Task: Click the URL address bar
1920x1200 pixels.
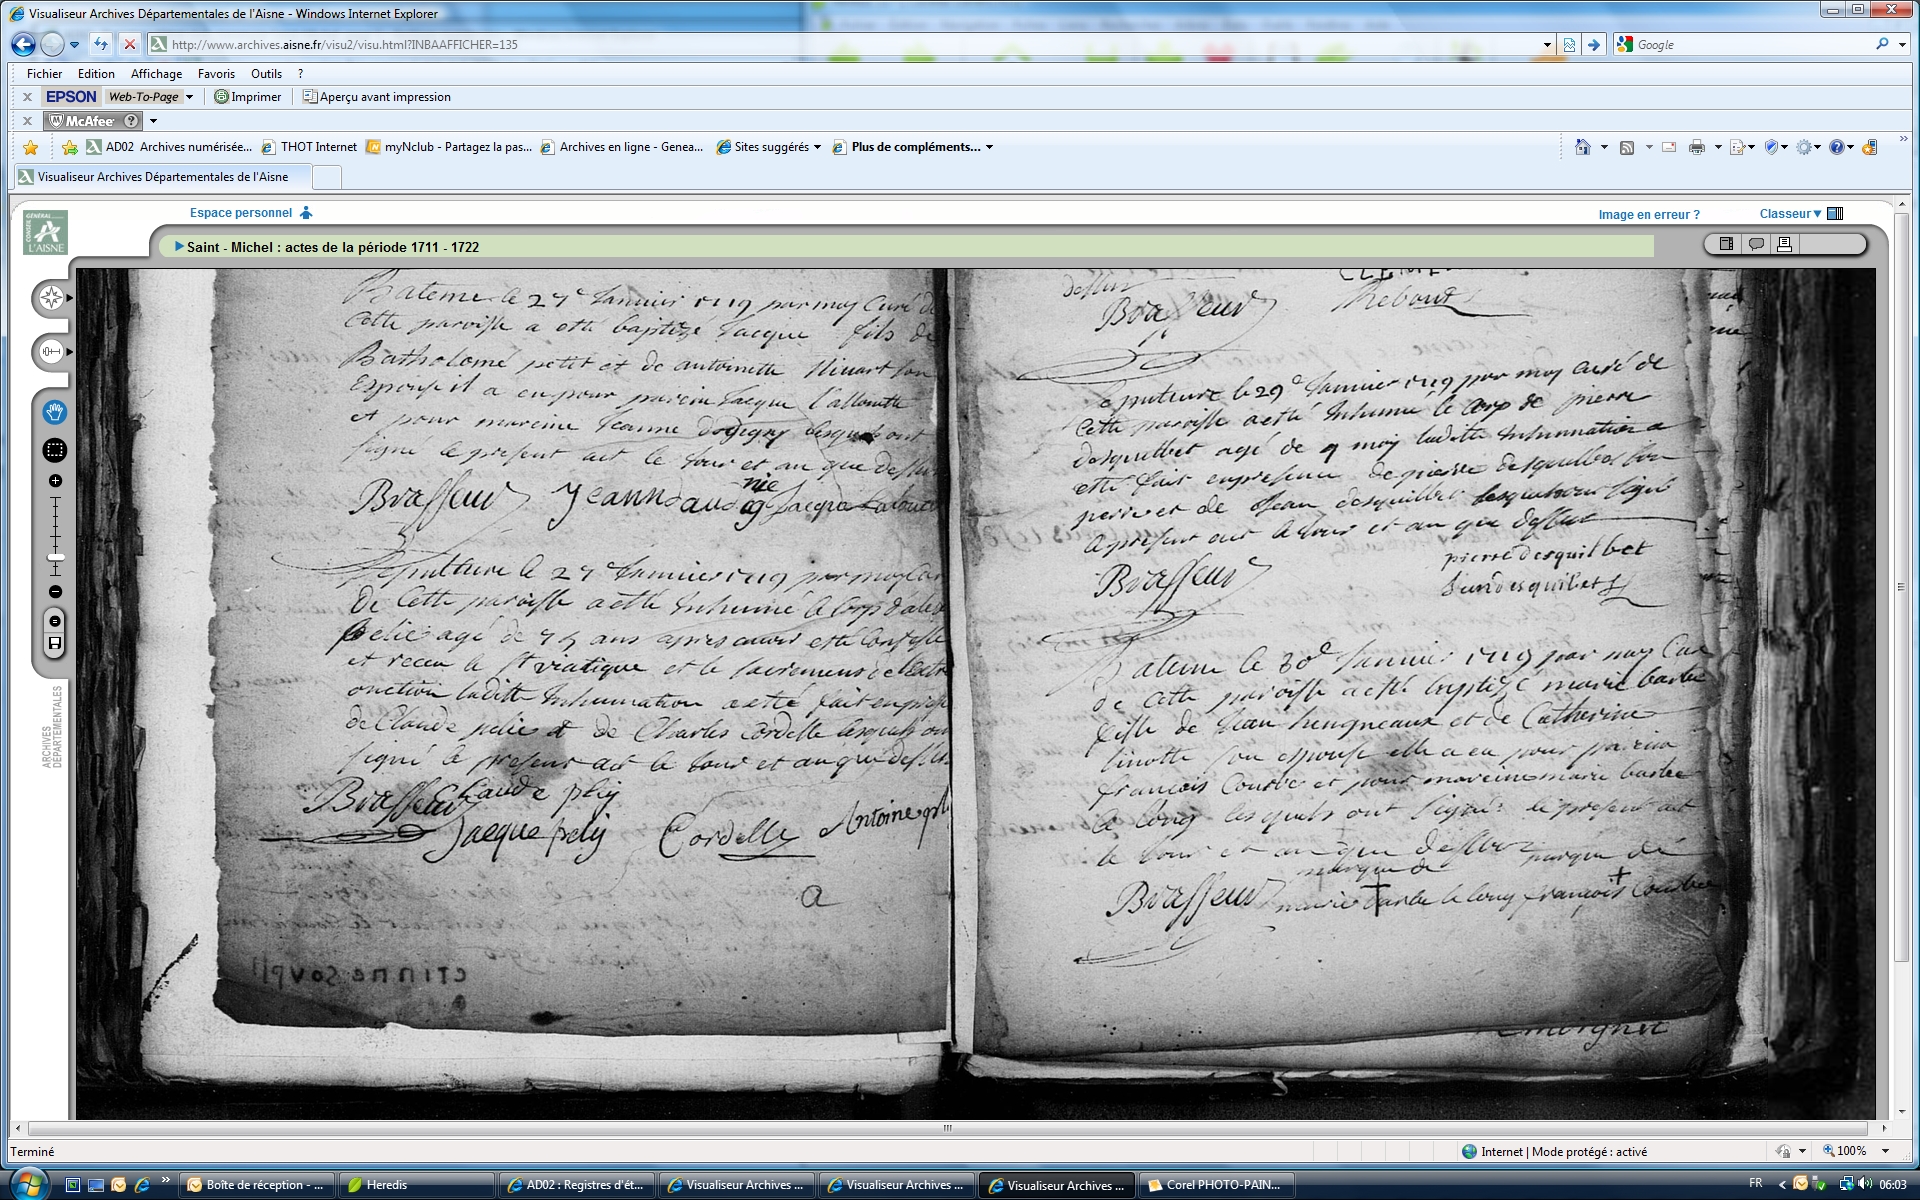Action: [850, 45]
